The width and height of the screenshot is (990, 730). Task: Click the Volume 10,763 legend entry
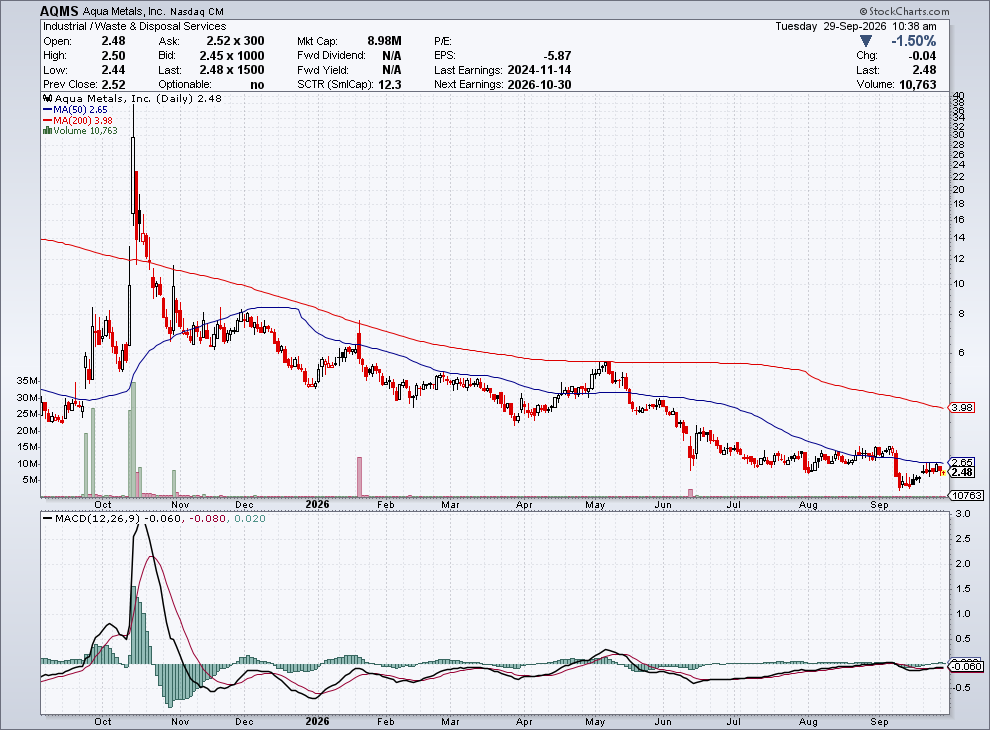click(85, 131)
